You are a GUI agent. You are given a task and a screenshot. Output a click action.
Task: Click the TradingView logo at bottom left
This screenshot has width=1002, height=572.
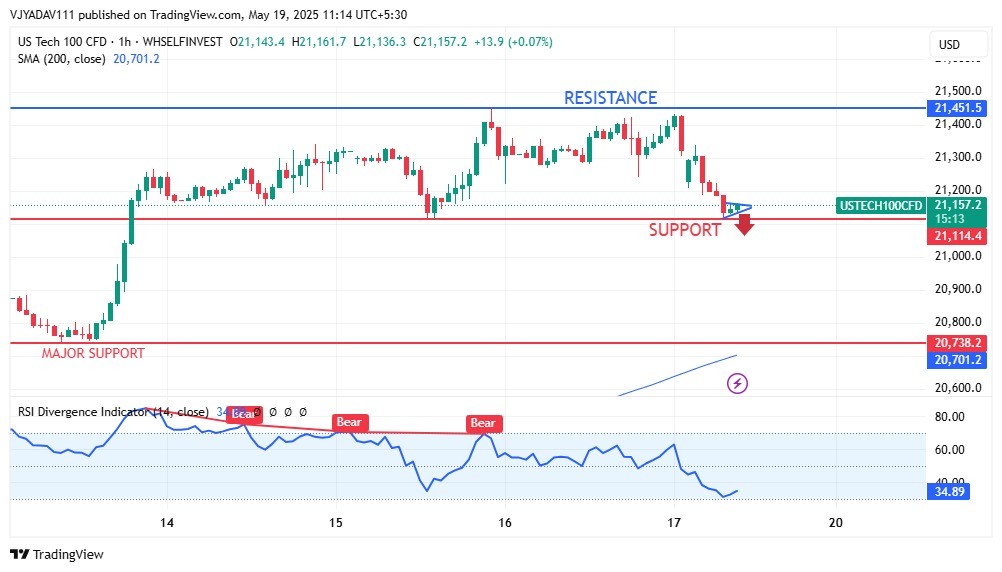click(57, 554)
